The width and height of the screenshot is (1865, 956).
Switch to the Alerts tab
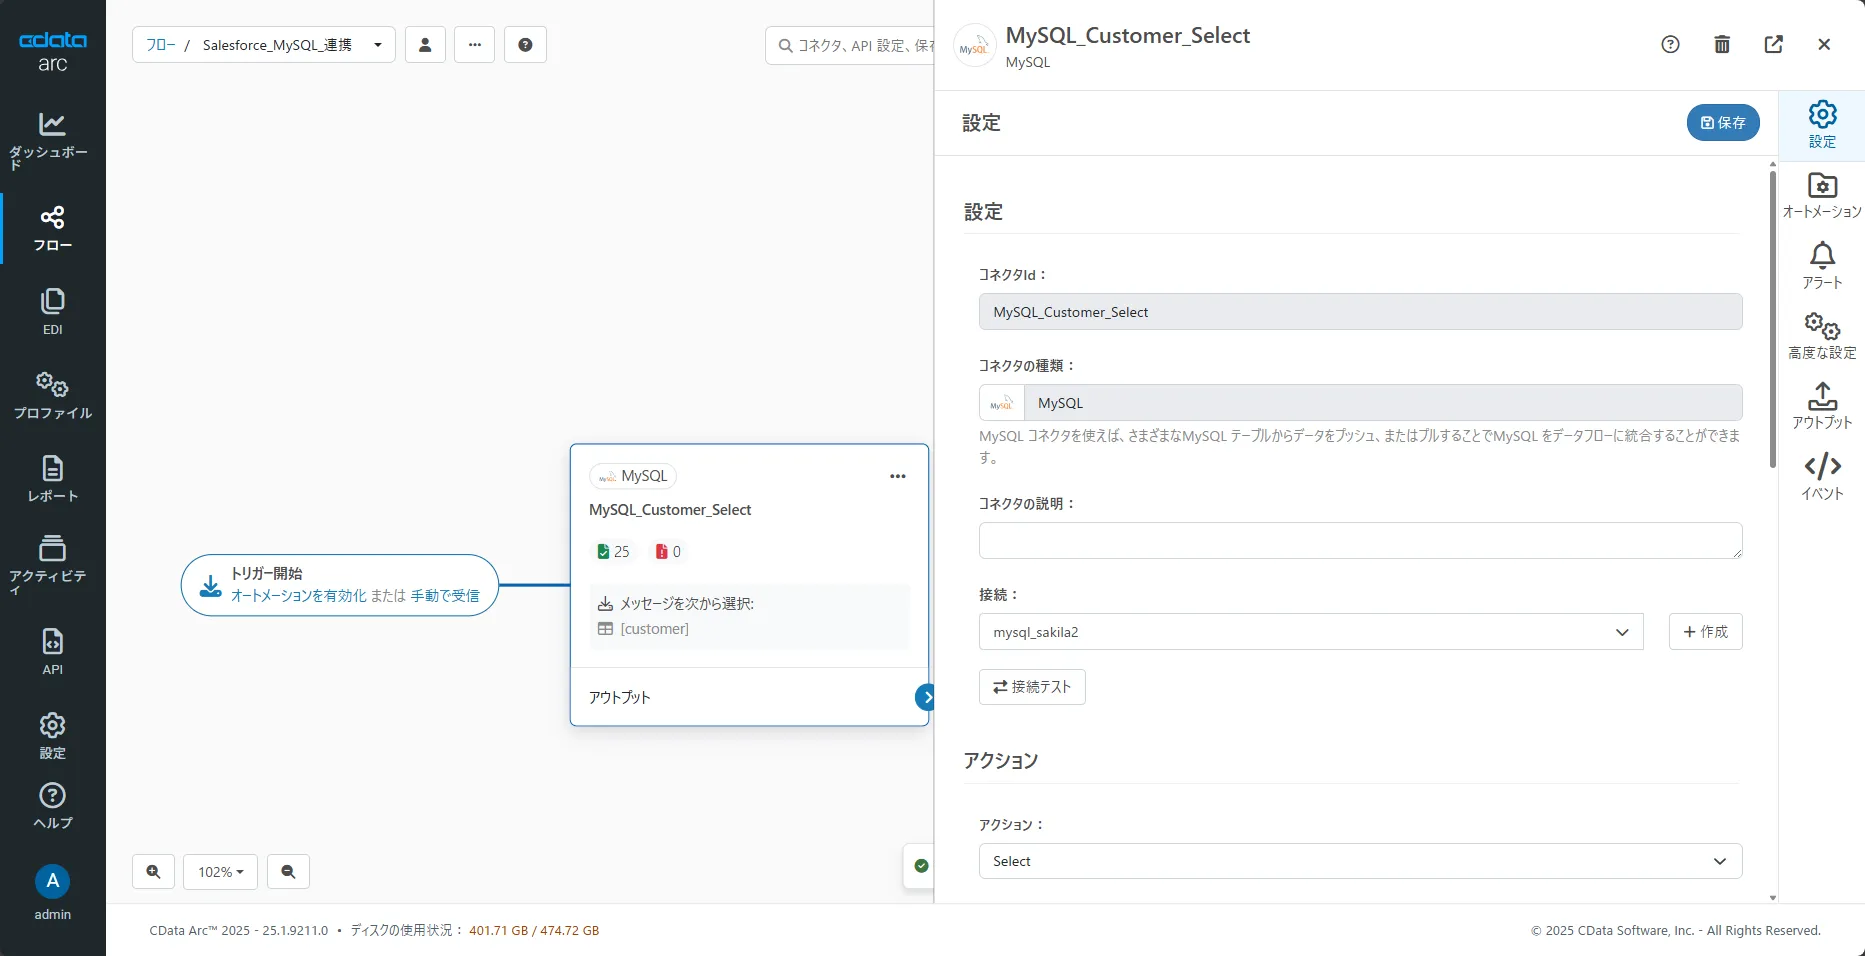1822,266
